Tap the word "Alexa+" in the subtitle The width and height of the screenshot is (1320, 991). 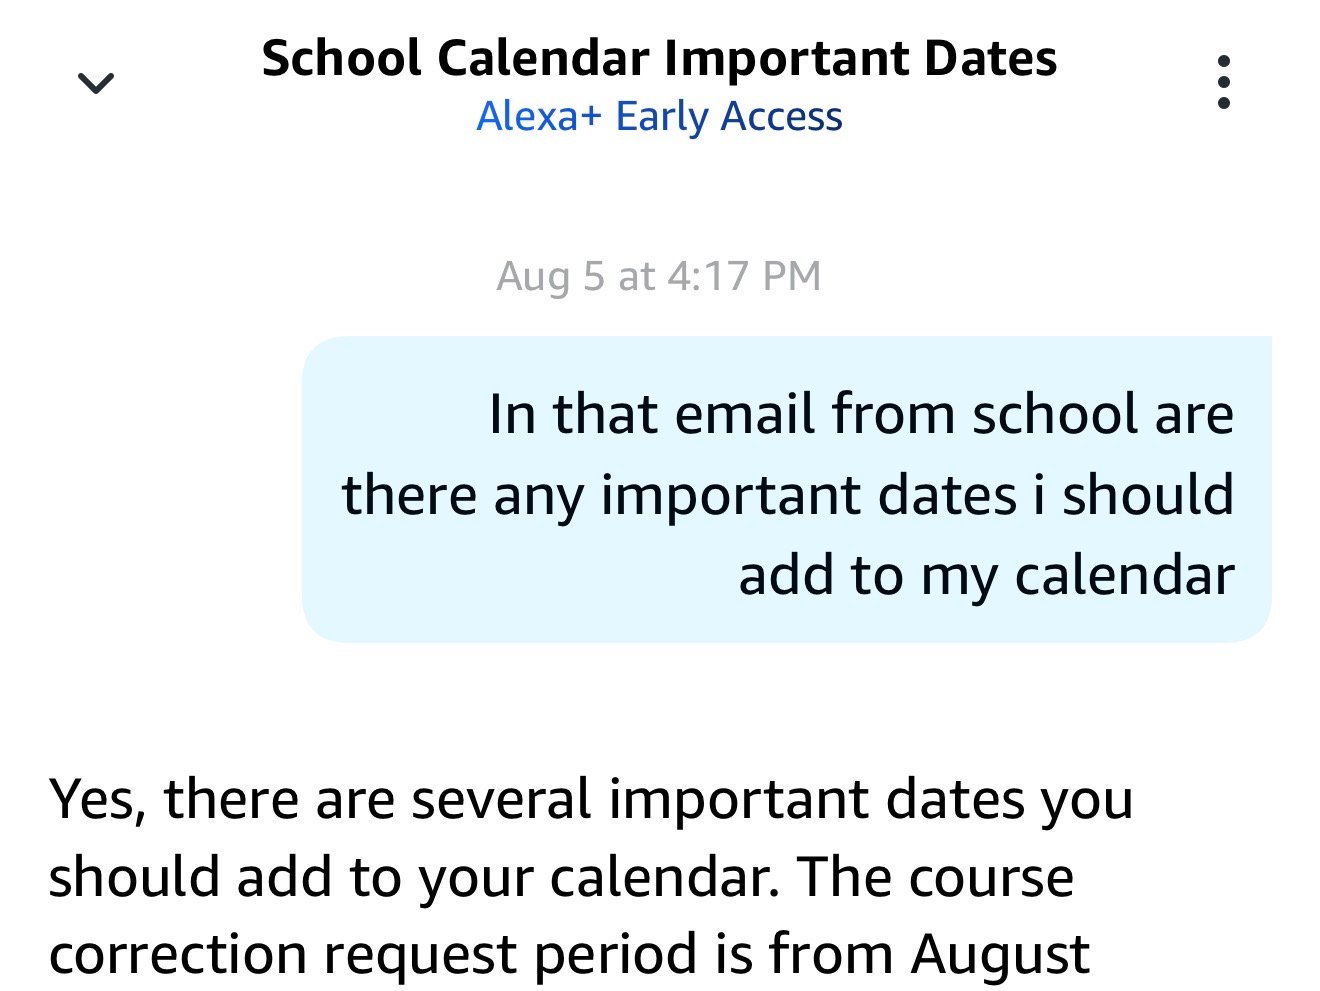click(x=539, y=117)
